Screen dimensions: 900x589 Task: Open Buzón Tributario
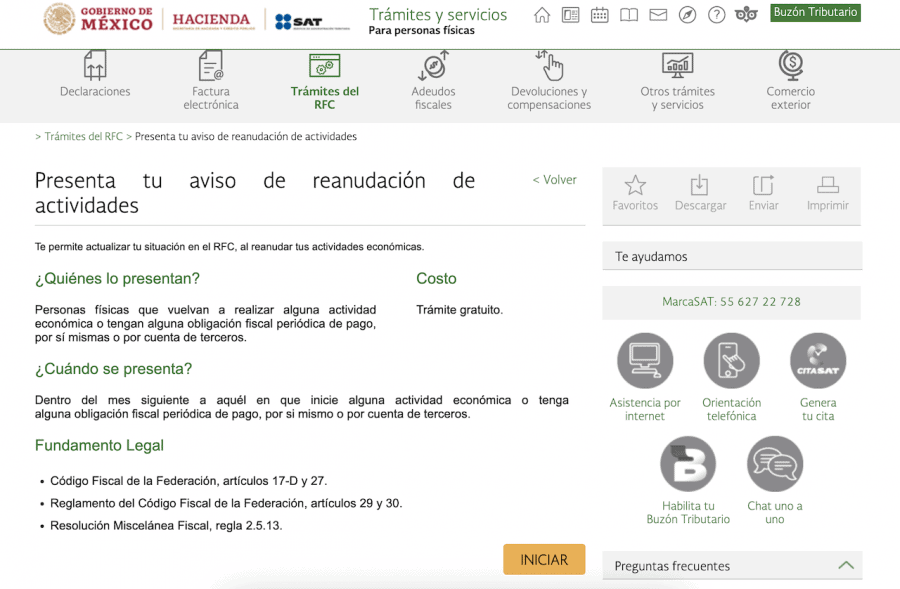click(815, 13)
